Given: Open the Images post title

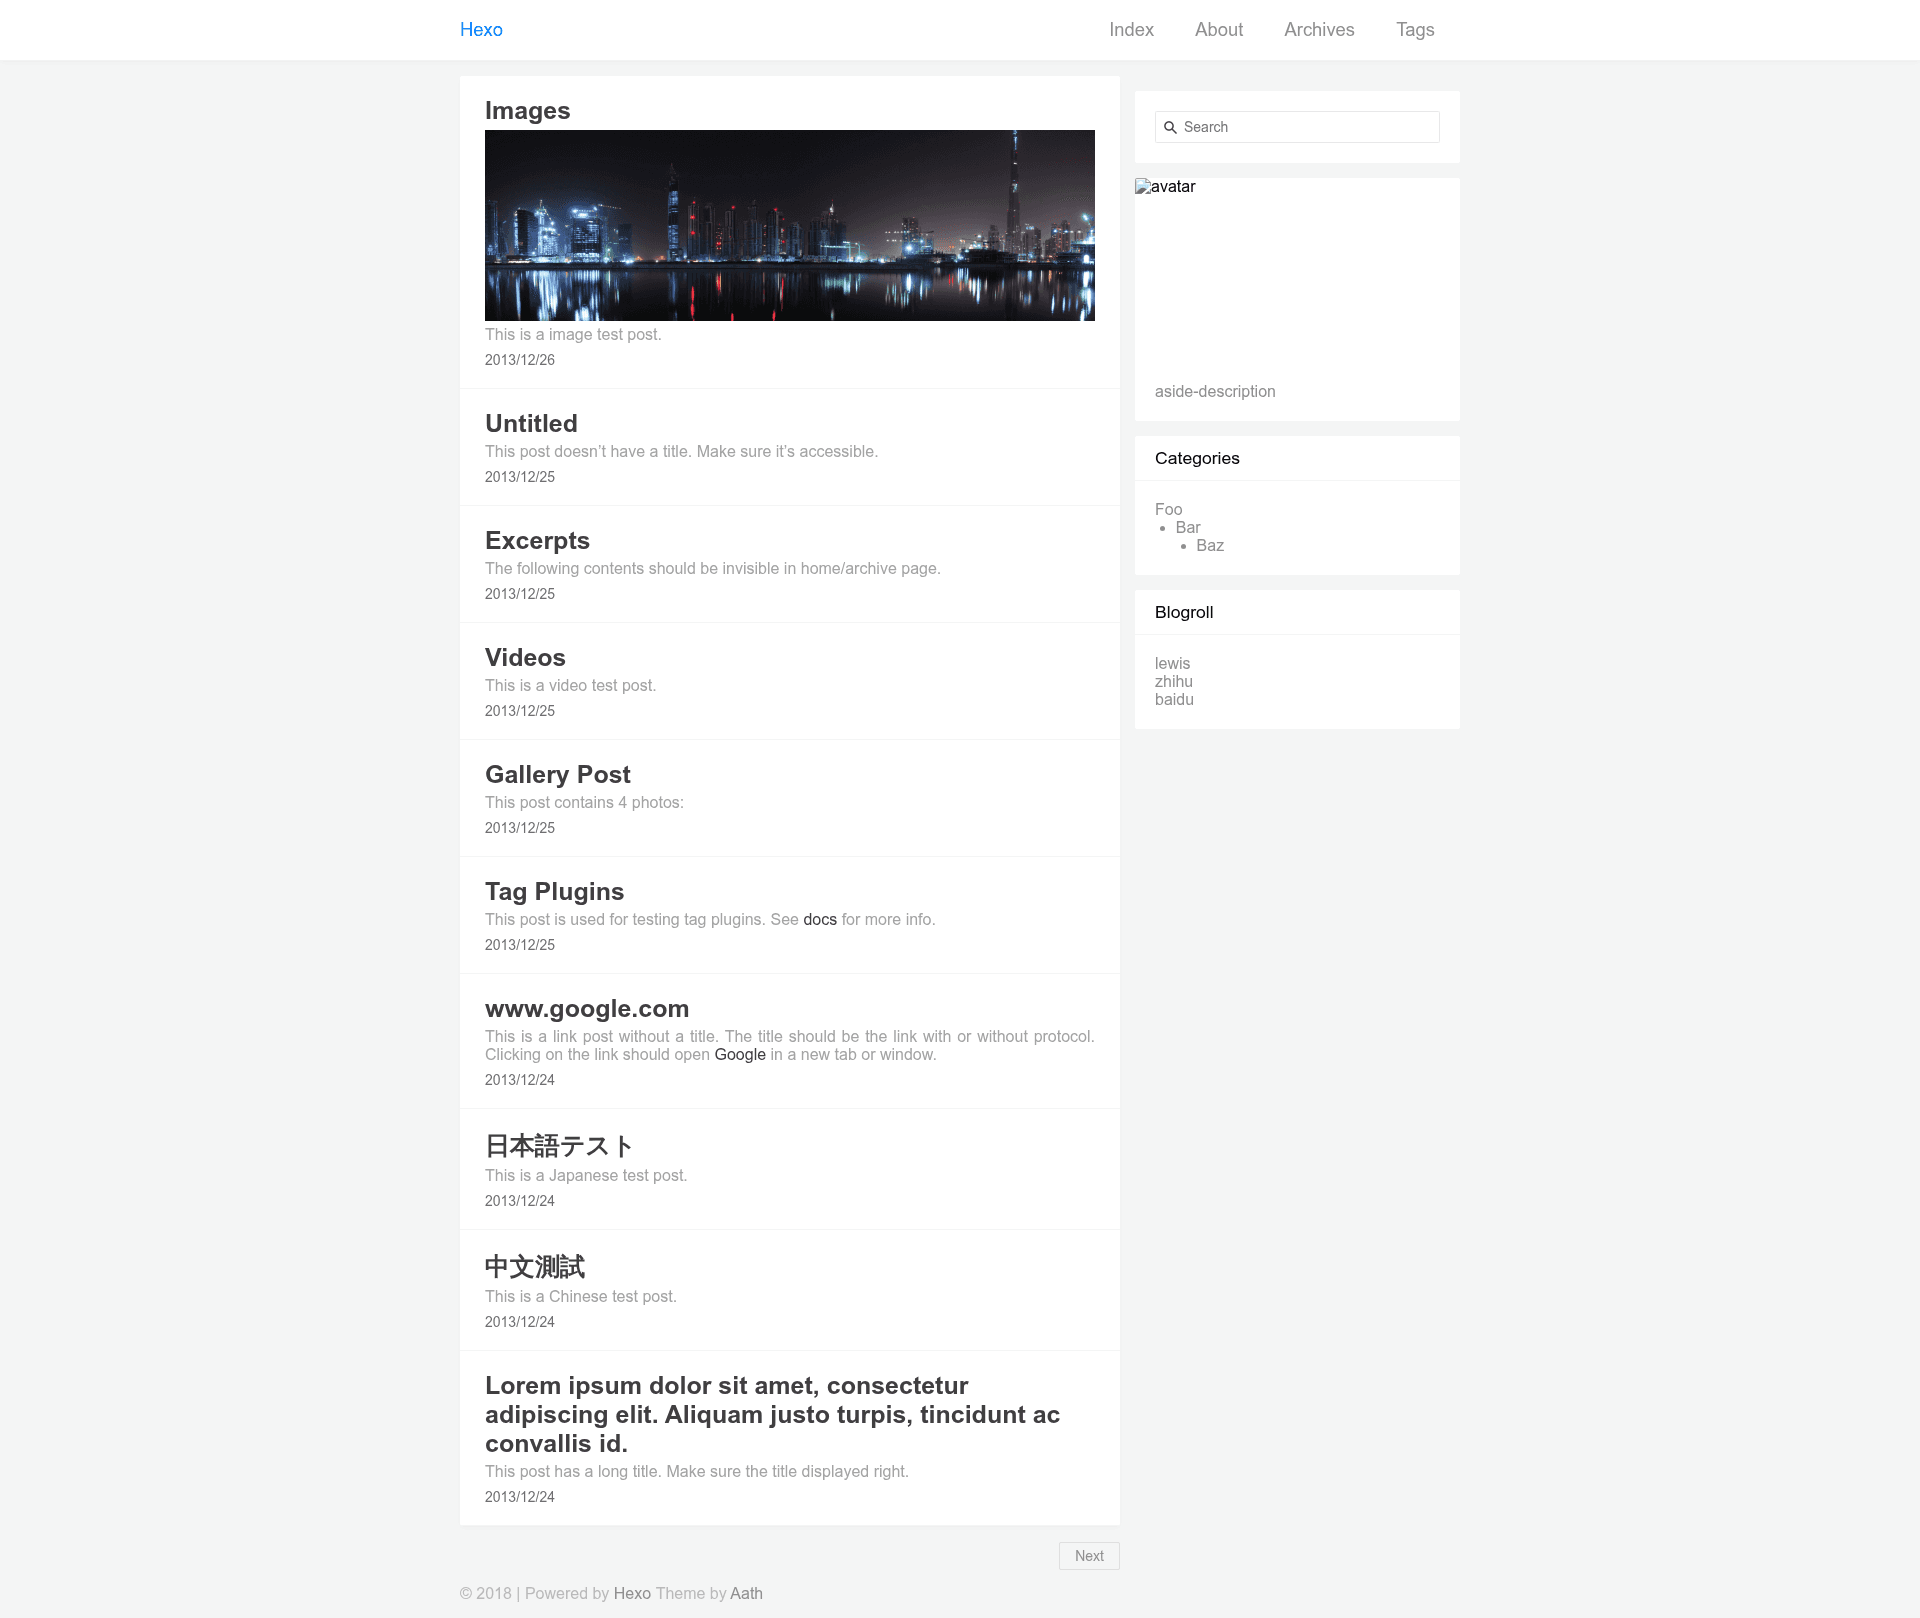Looking at the screenshot, I should [527, 111].
